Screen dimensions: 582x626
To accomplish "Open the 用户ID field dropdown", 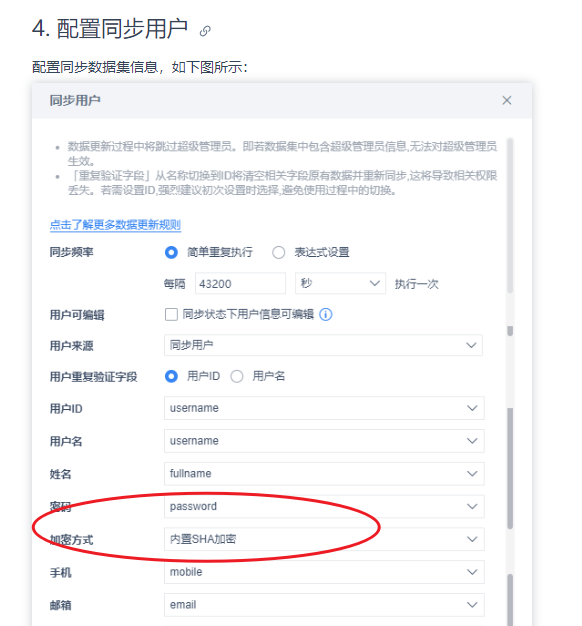I will [x=324, y=408].
